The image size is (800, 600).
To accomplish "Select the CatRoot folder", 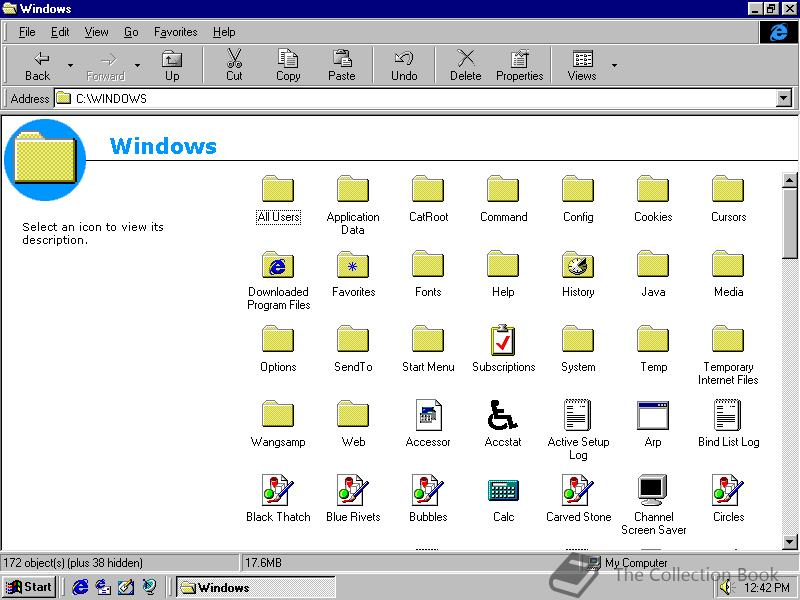I will click(x=428, y=199).
